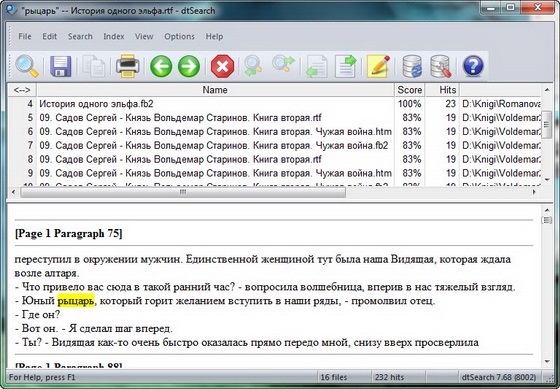Open the Index menu
Screen dimensions: 560x389
[x=114, y=36]
